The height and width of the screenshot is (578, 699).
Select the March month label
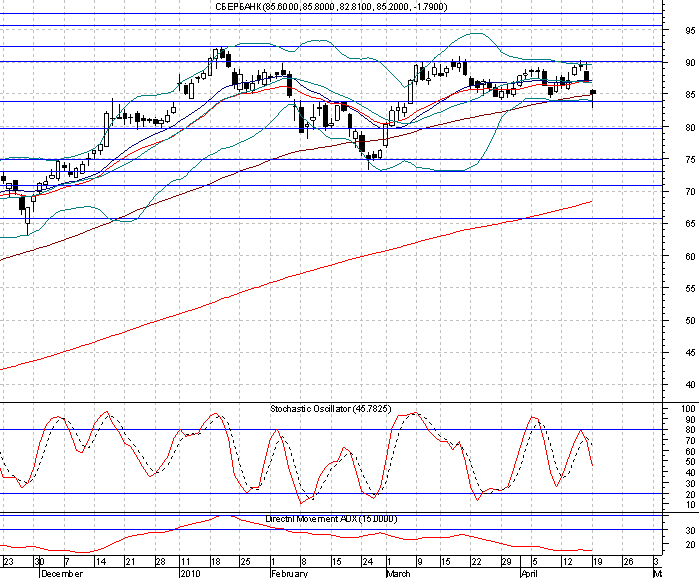[x=398, y=573]
